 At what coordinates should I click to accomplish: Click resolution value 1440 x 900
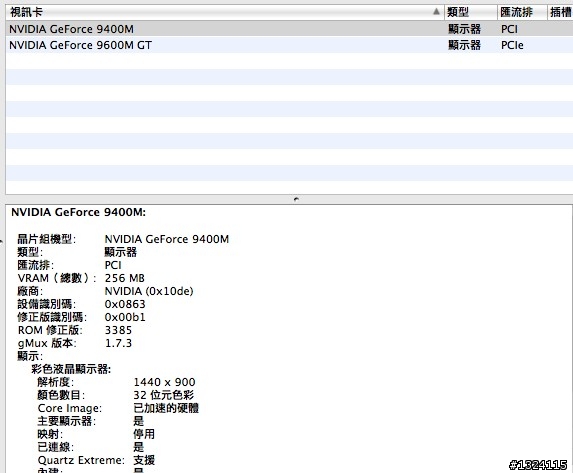click(x=164, y=382)
